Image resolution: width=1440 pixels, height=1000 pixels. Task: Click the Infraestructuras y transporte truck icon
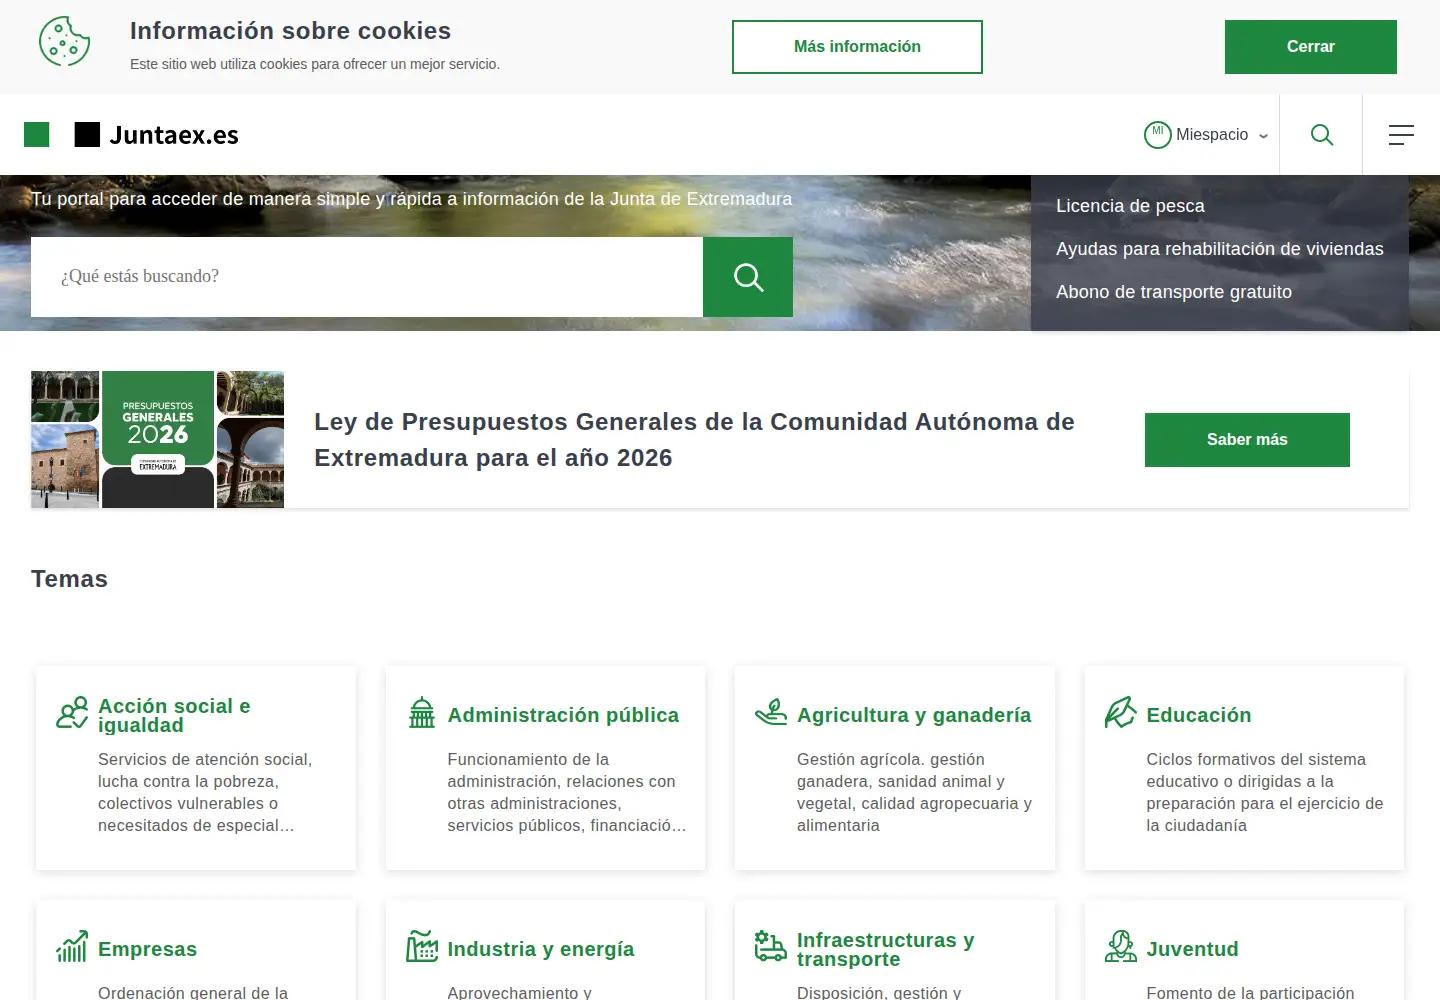coord(771,946)
